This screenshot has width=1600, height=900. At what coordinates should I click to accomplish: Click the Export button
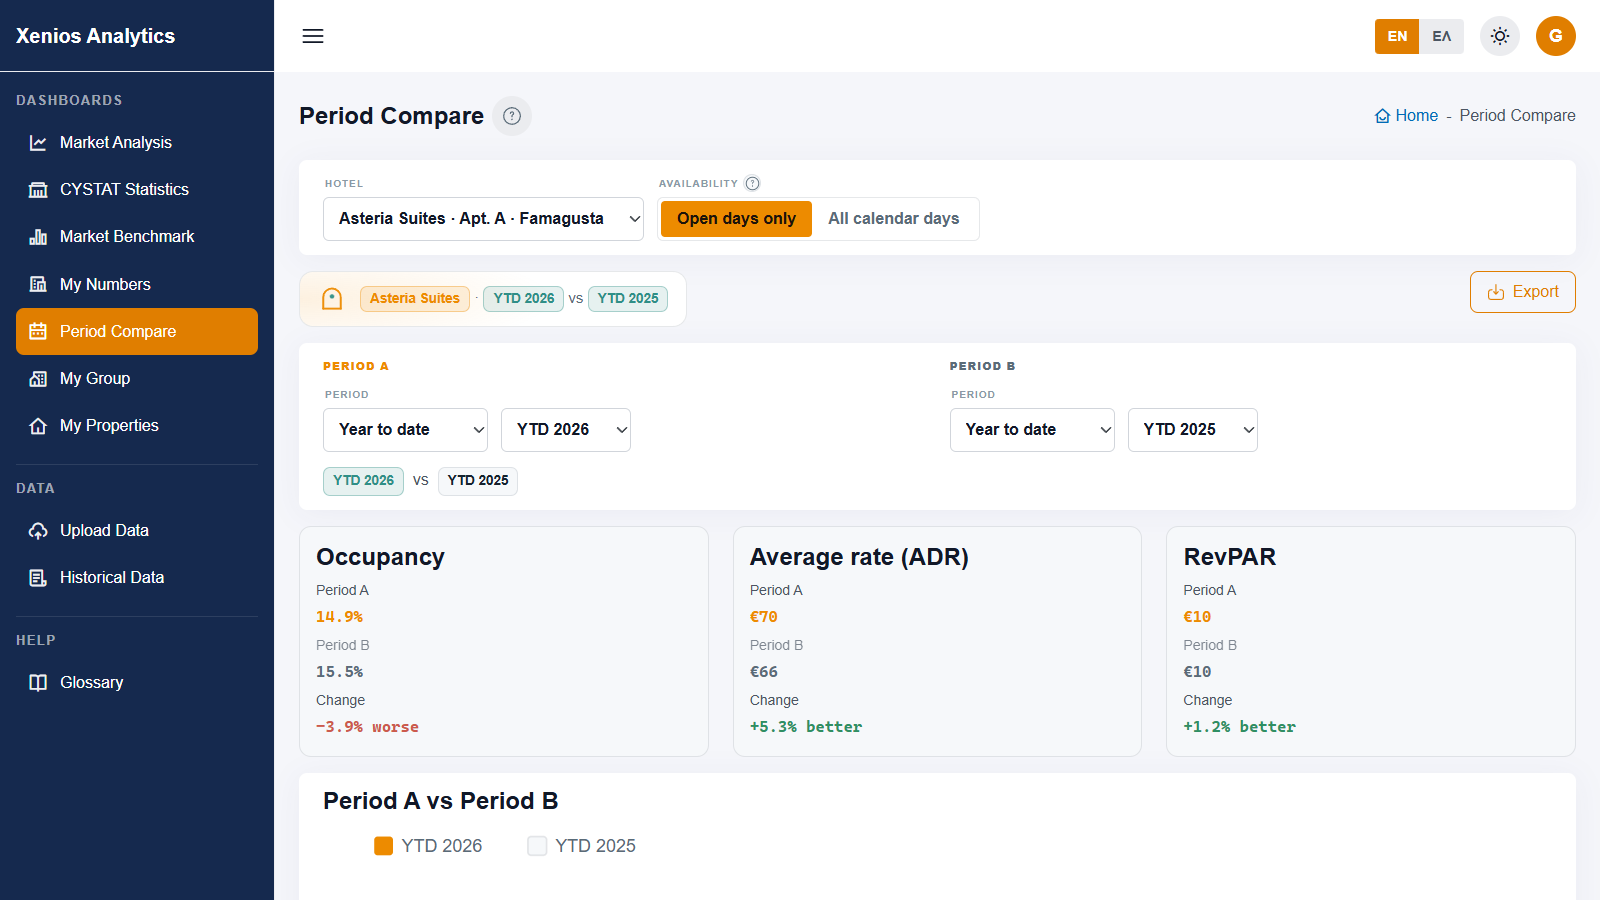(x=1523, y=292)
